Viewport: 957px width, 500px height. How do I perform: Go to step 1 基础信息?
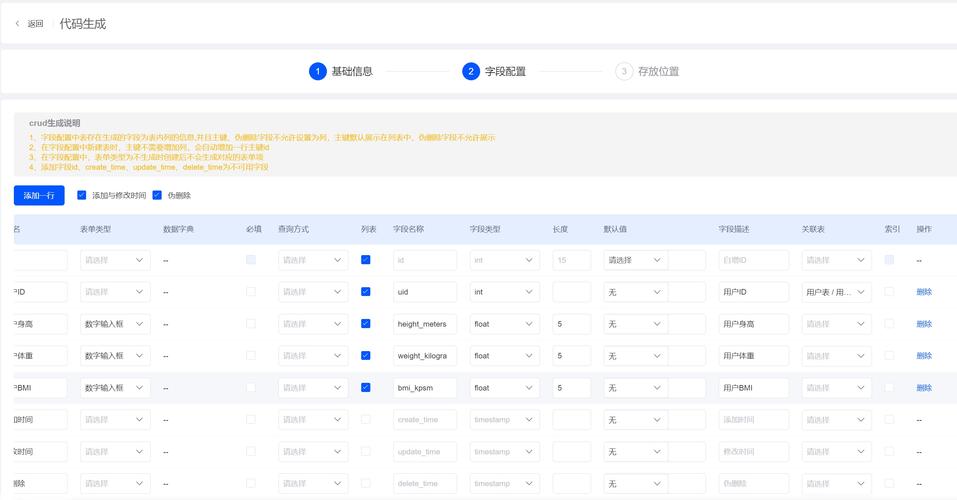click(x=341, y=71)
